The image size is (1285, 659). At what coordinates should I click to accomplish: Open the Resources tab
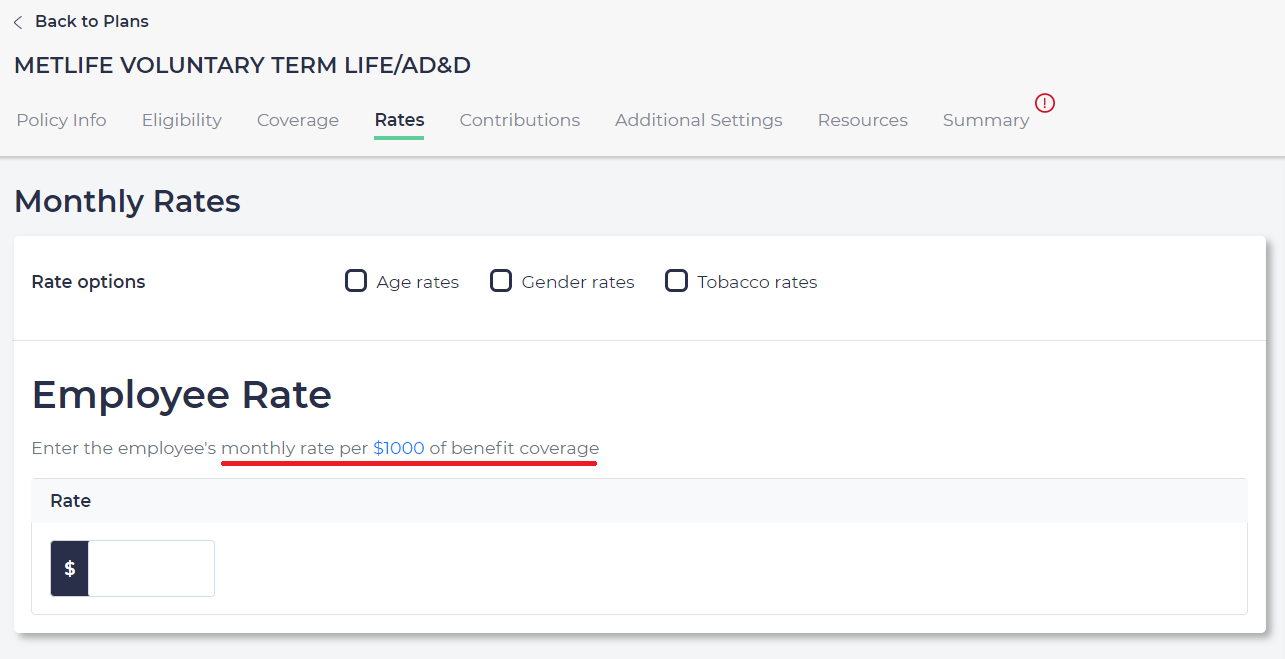point(862,120)
